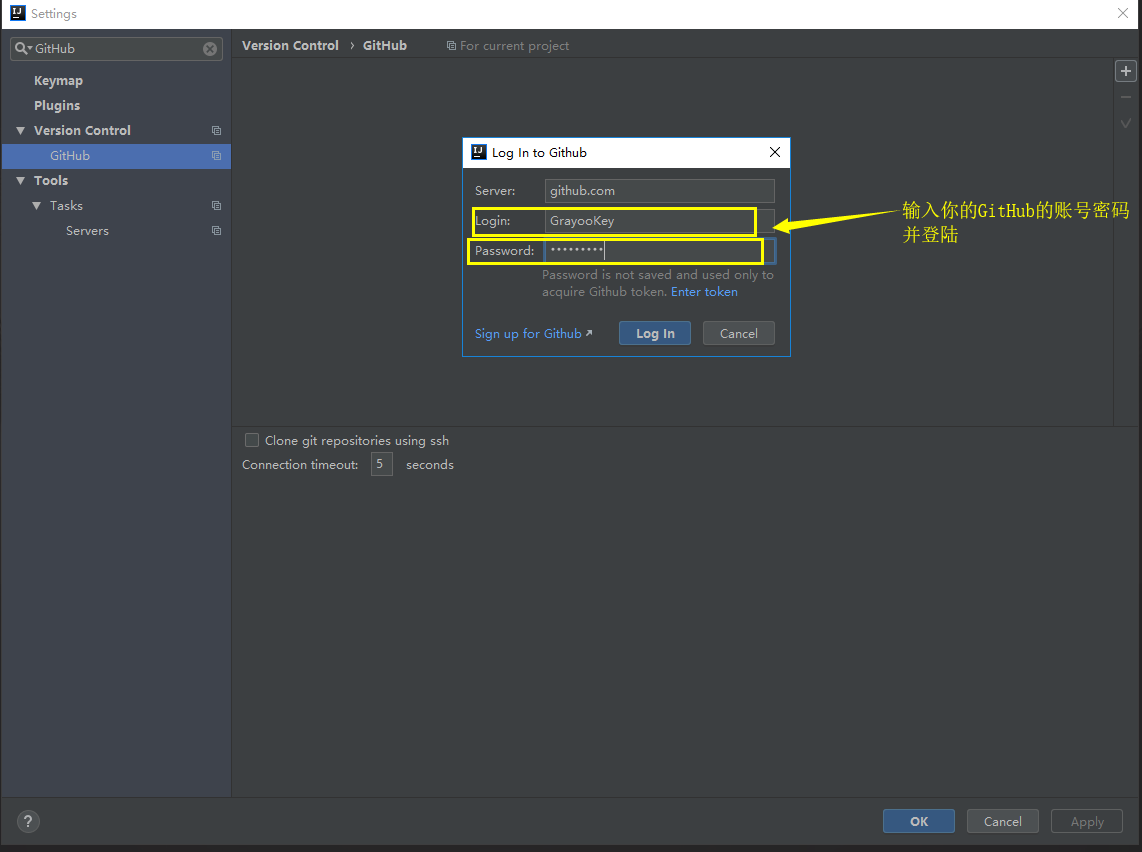Open help with question mark button
The height and width of the screenshot is (852, 1142).
point(28,821)
